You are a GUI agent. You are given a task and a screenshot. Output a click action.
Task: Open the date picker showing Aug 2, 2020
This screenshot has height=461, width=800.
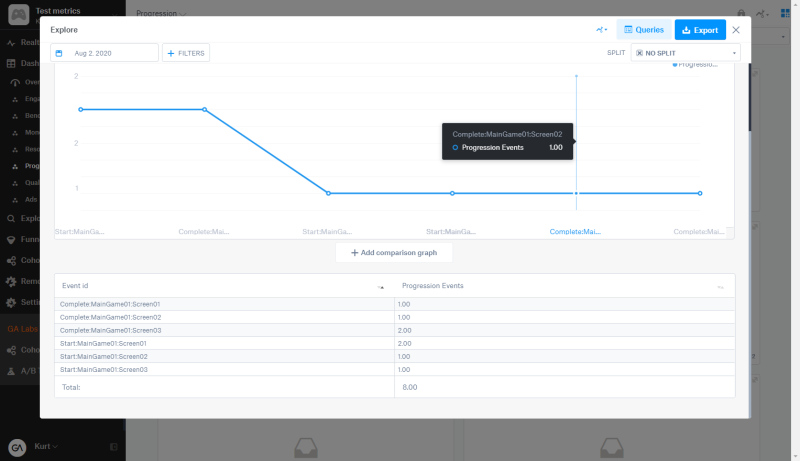point(105,53)
